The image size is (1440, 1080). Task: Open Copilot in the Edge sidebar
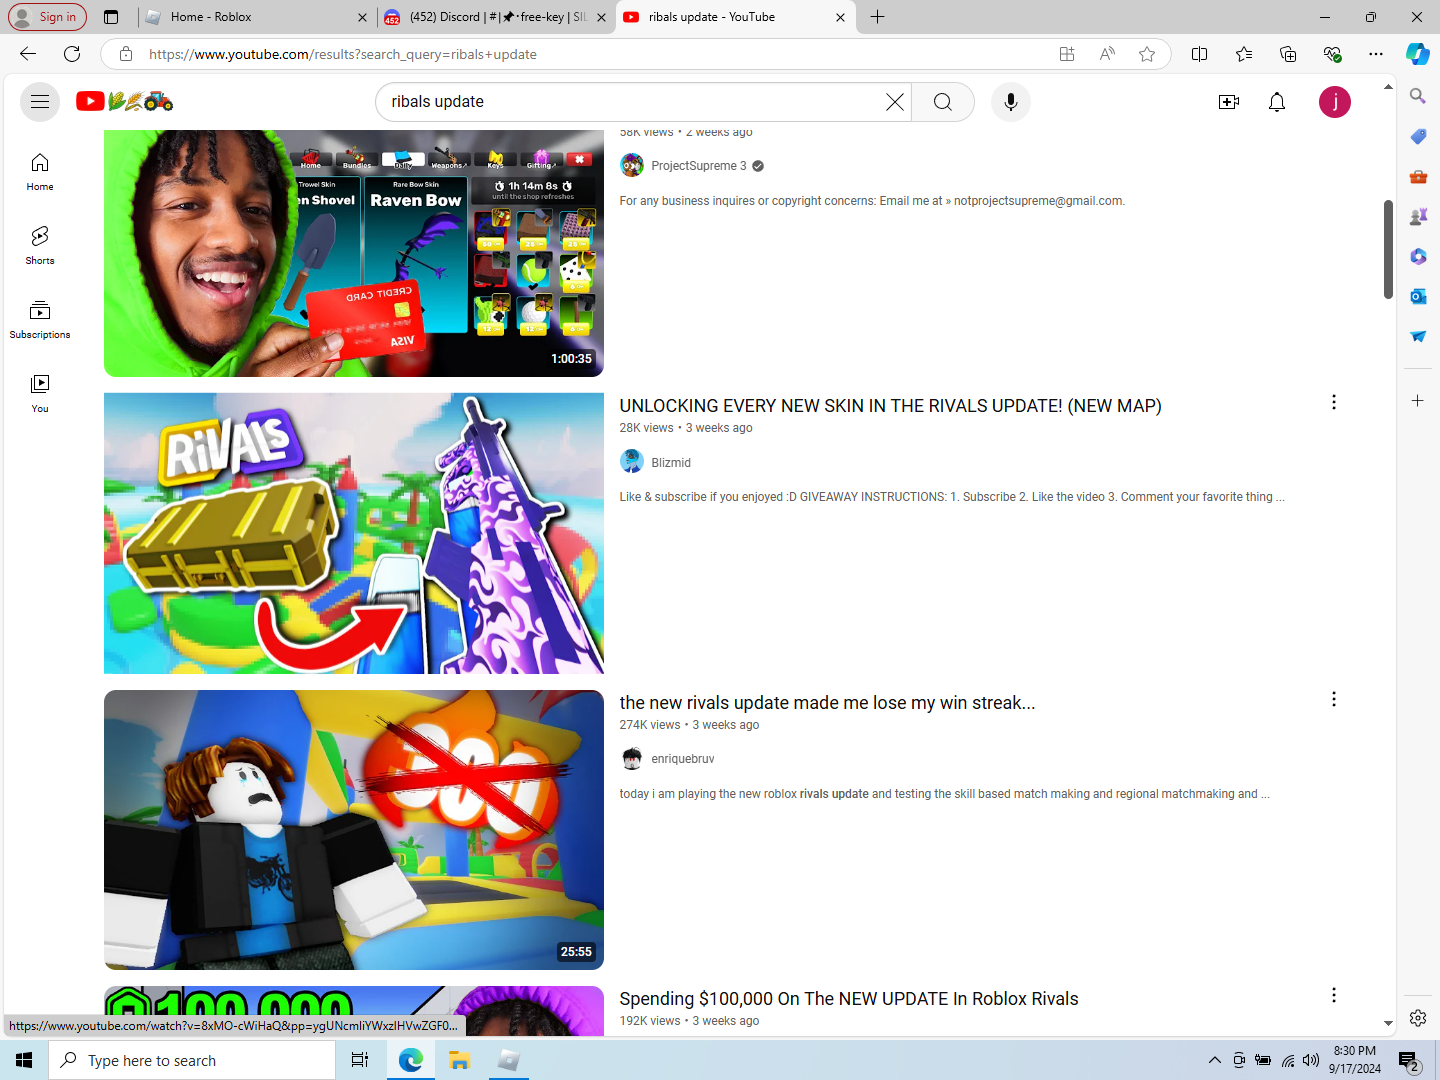coord(1418,54)
